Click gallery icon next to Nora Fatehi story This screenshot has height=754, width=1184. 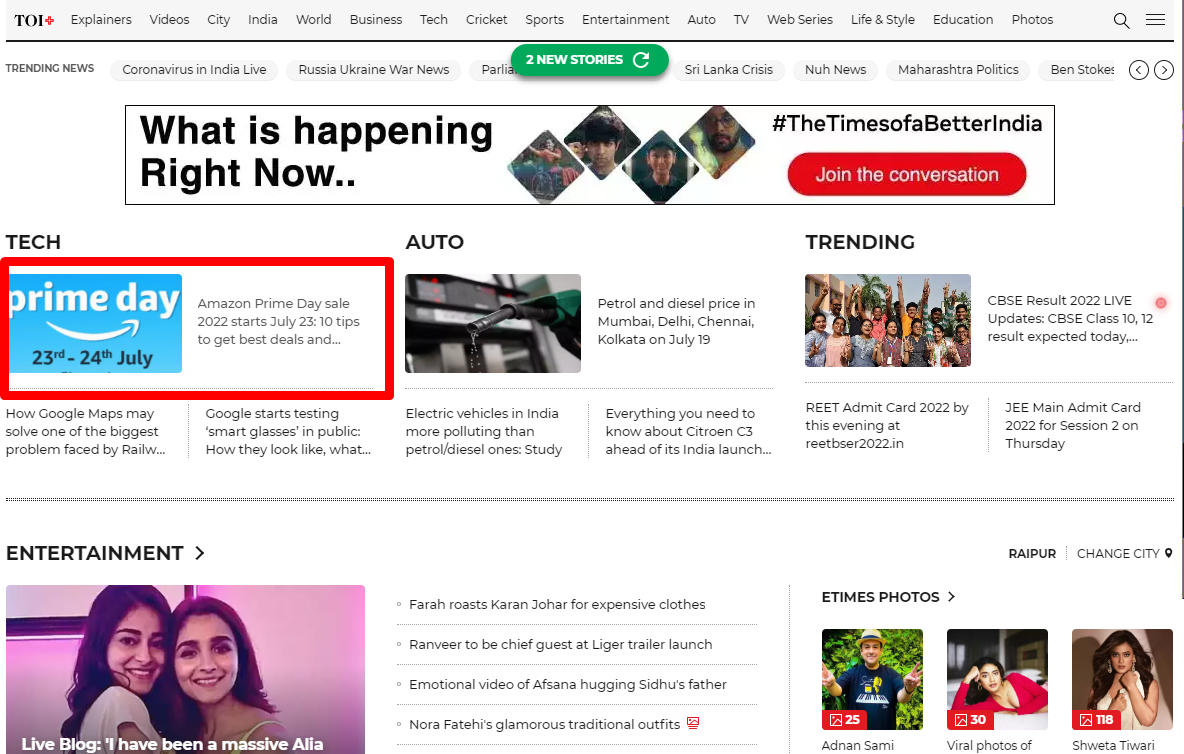pyautogui.click(x=692, y=723)
